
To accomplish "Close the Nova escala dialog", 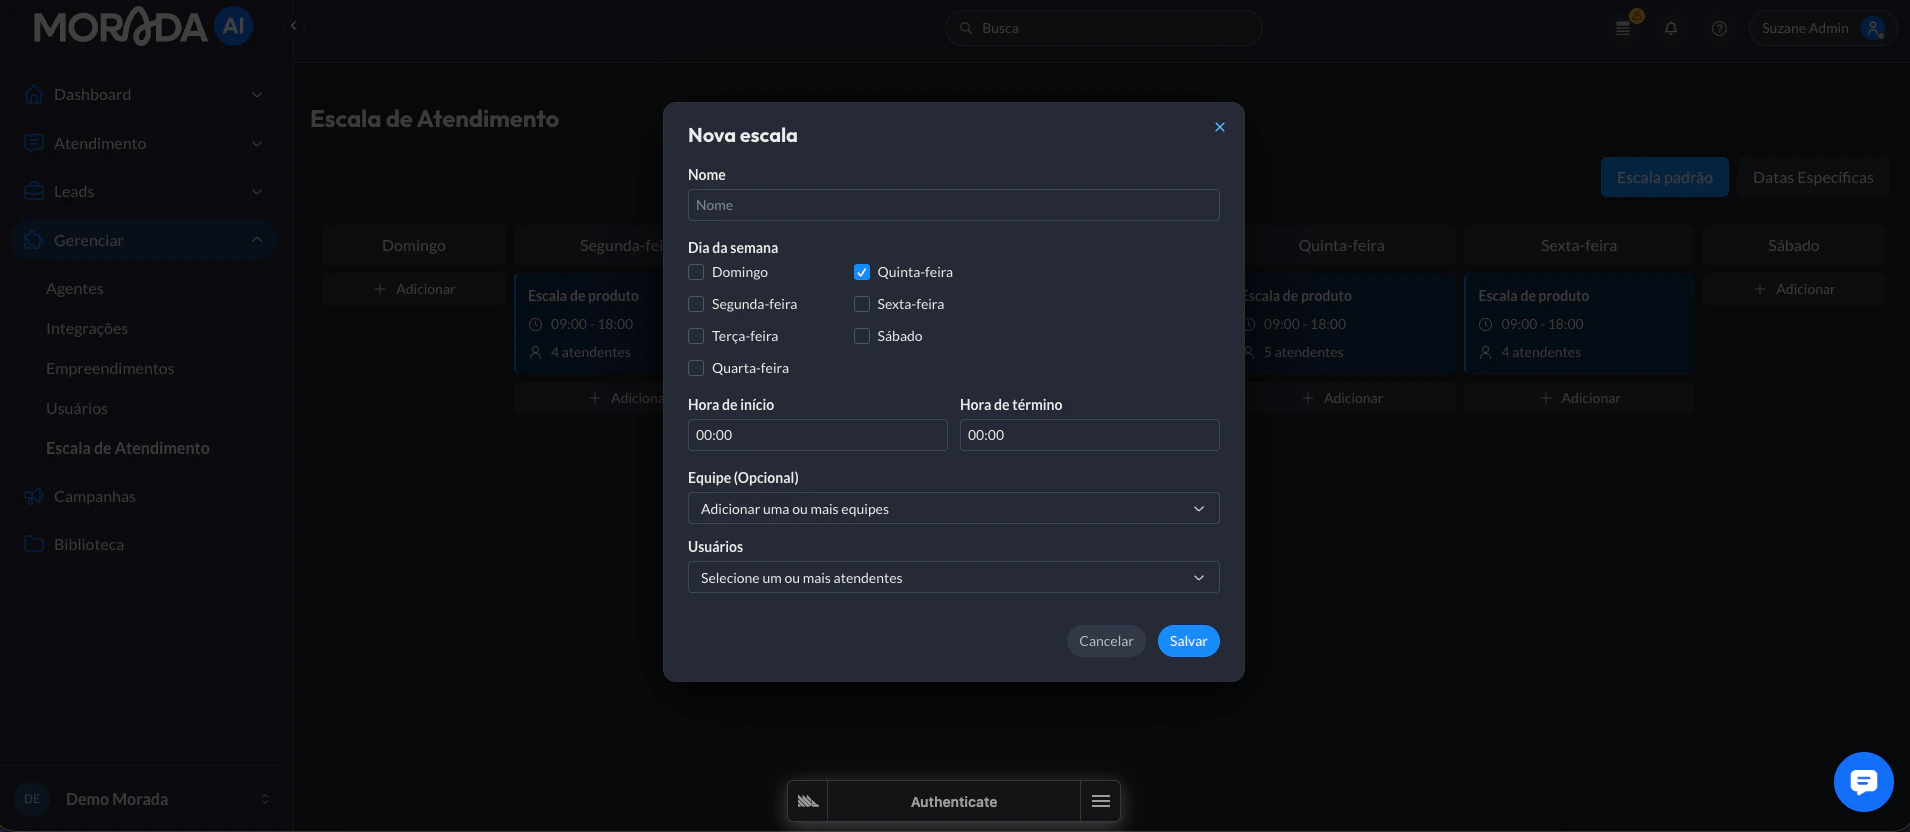I will click(1219, 127).
